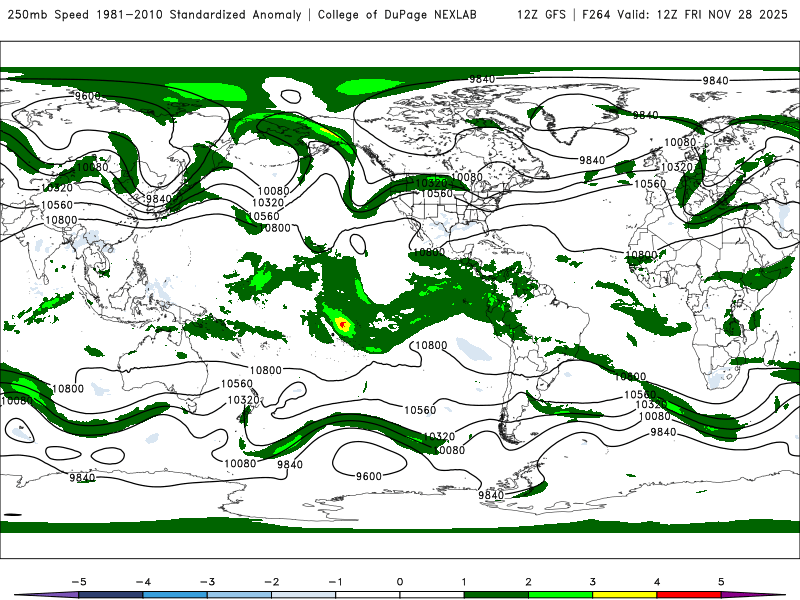This screenshot has height=600, width=800.
Task: Click the colorbar label '-1'
Action: 335,582
